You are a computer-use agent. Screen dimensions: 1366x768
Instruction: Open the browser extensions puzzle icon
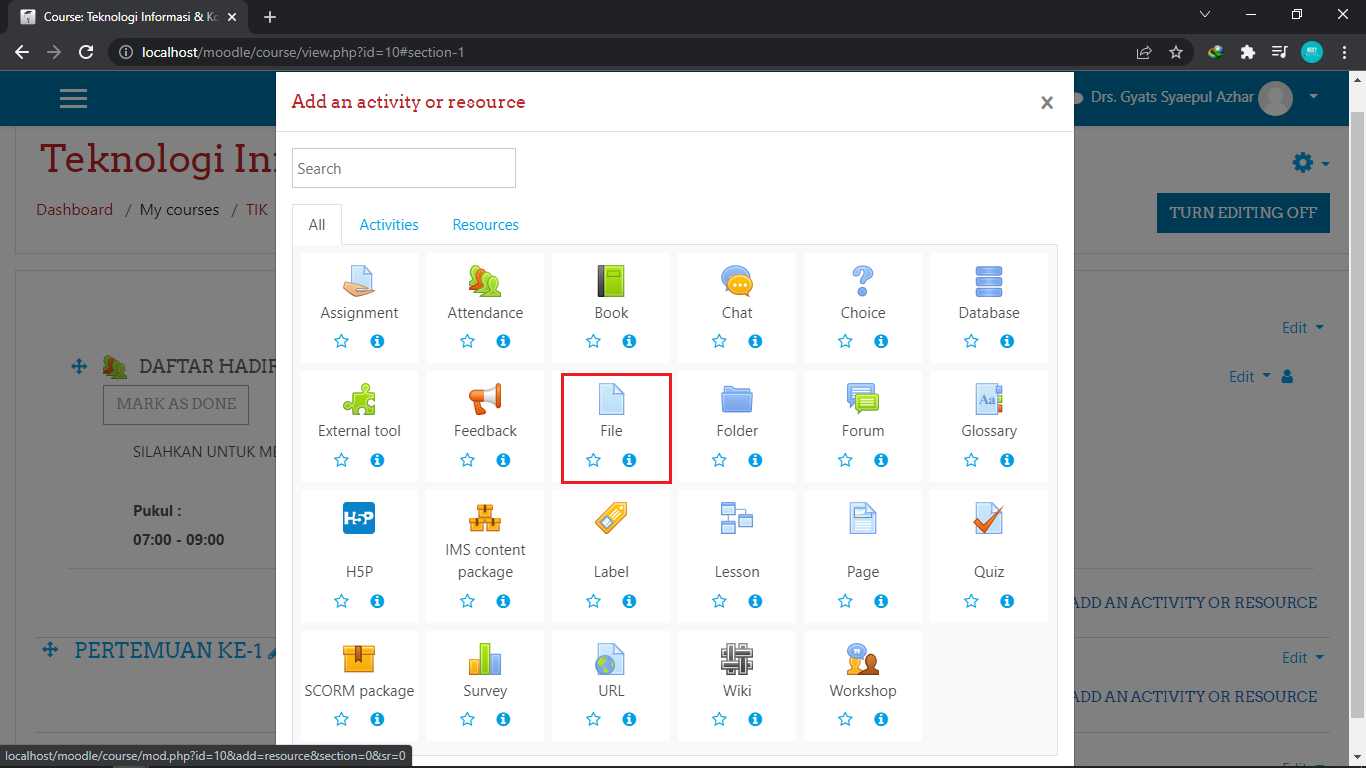1247,52
